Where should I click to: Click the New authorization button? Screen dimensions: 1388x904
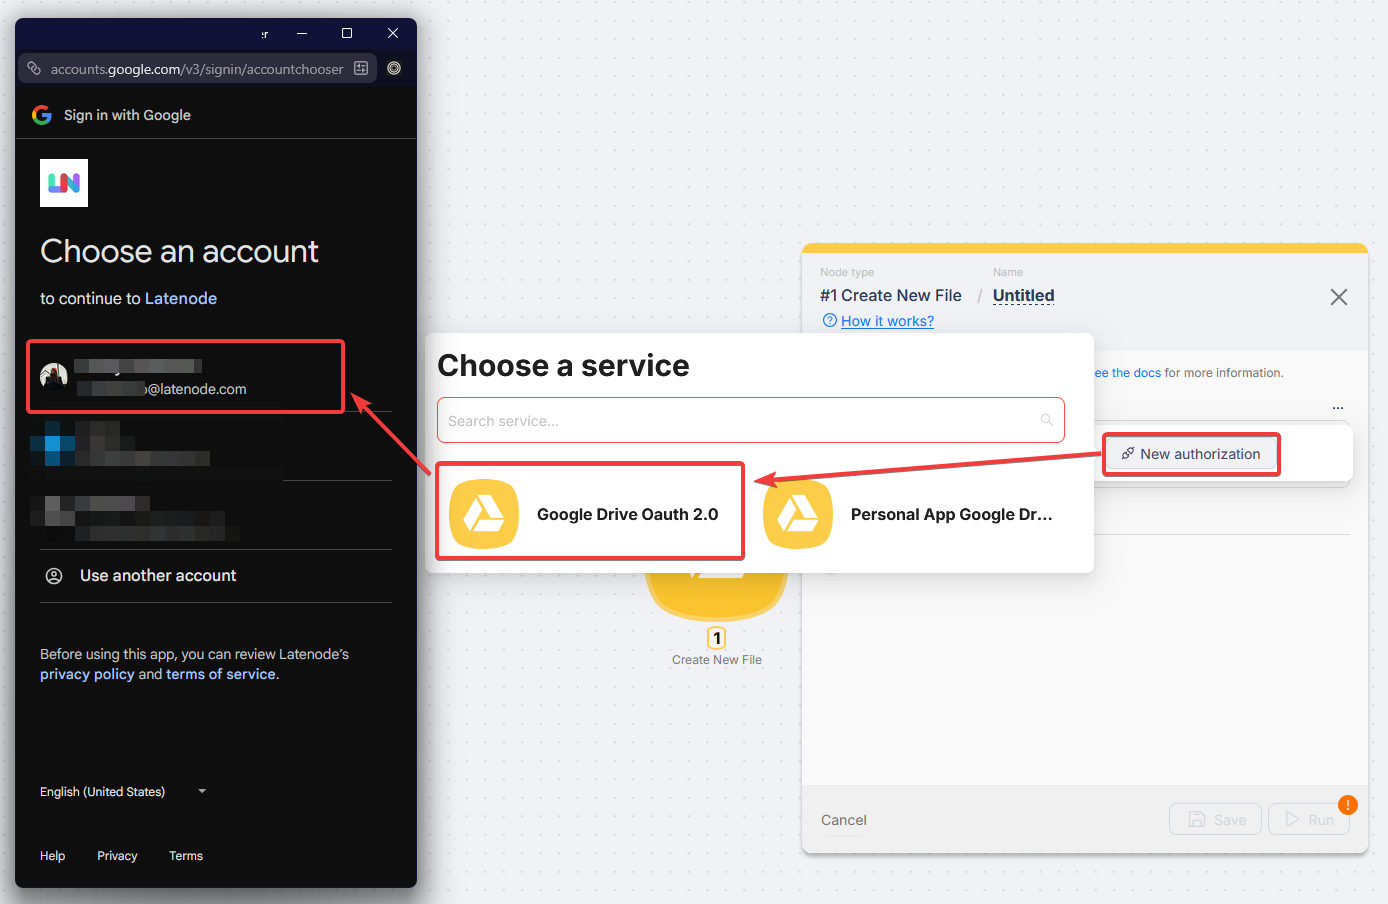[x=1191, y=453]
